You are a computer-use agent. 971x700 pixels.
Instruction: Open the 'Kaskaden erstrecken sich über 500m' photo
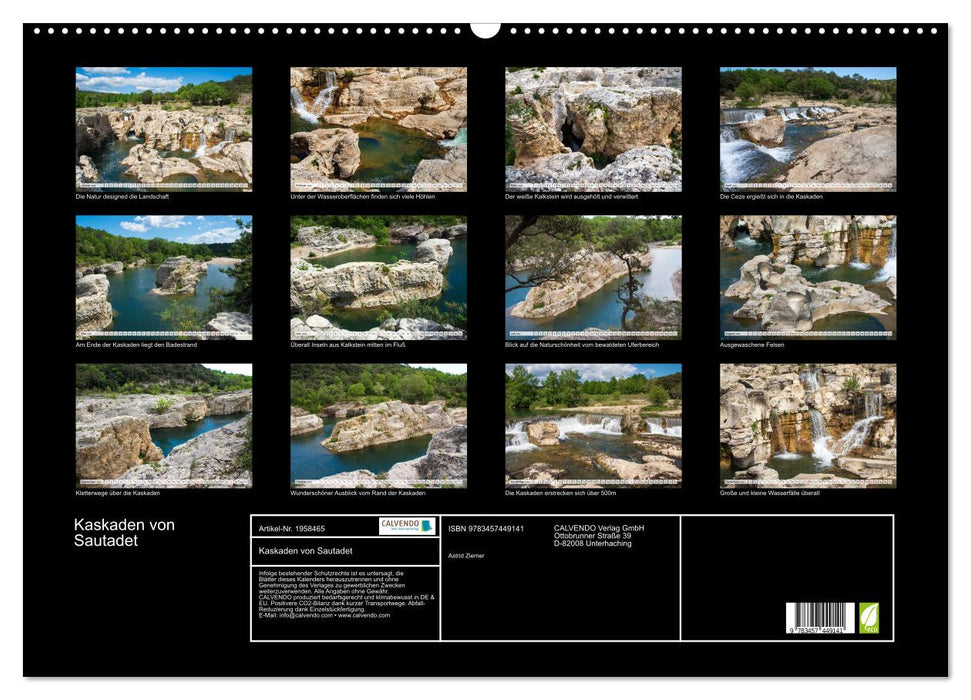click(x=593, y=425)
